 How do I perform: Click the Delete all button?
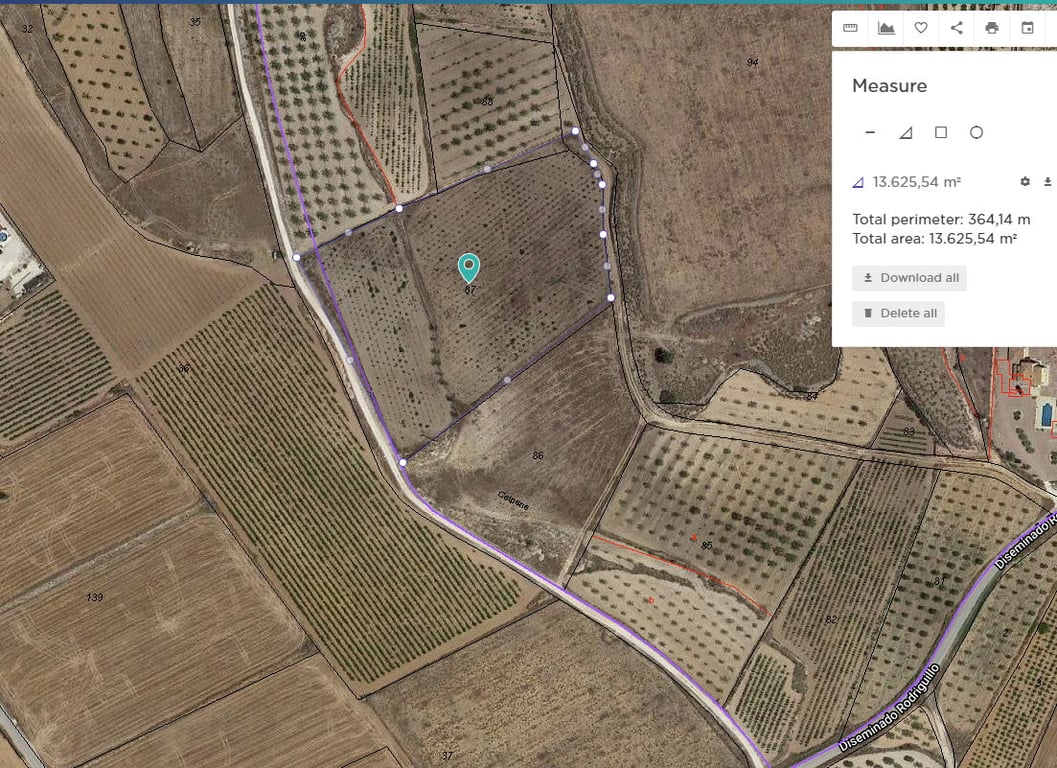click(x=898, y=313)
